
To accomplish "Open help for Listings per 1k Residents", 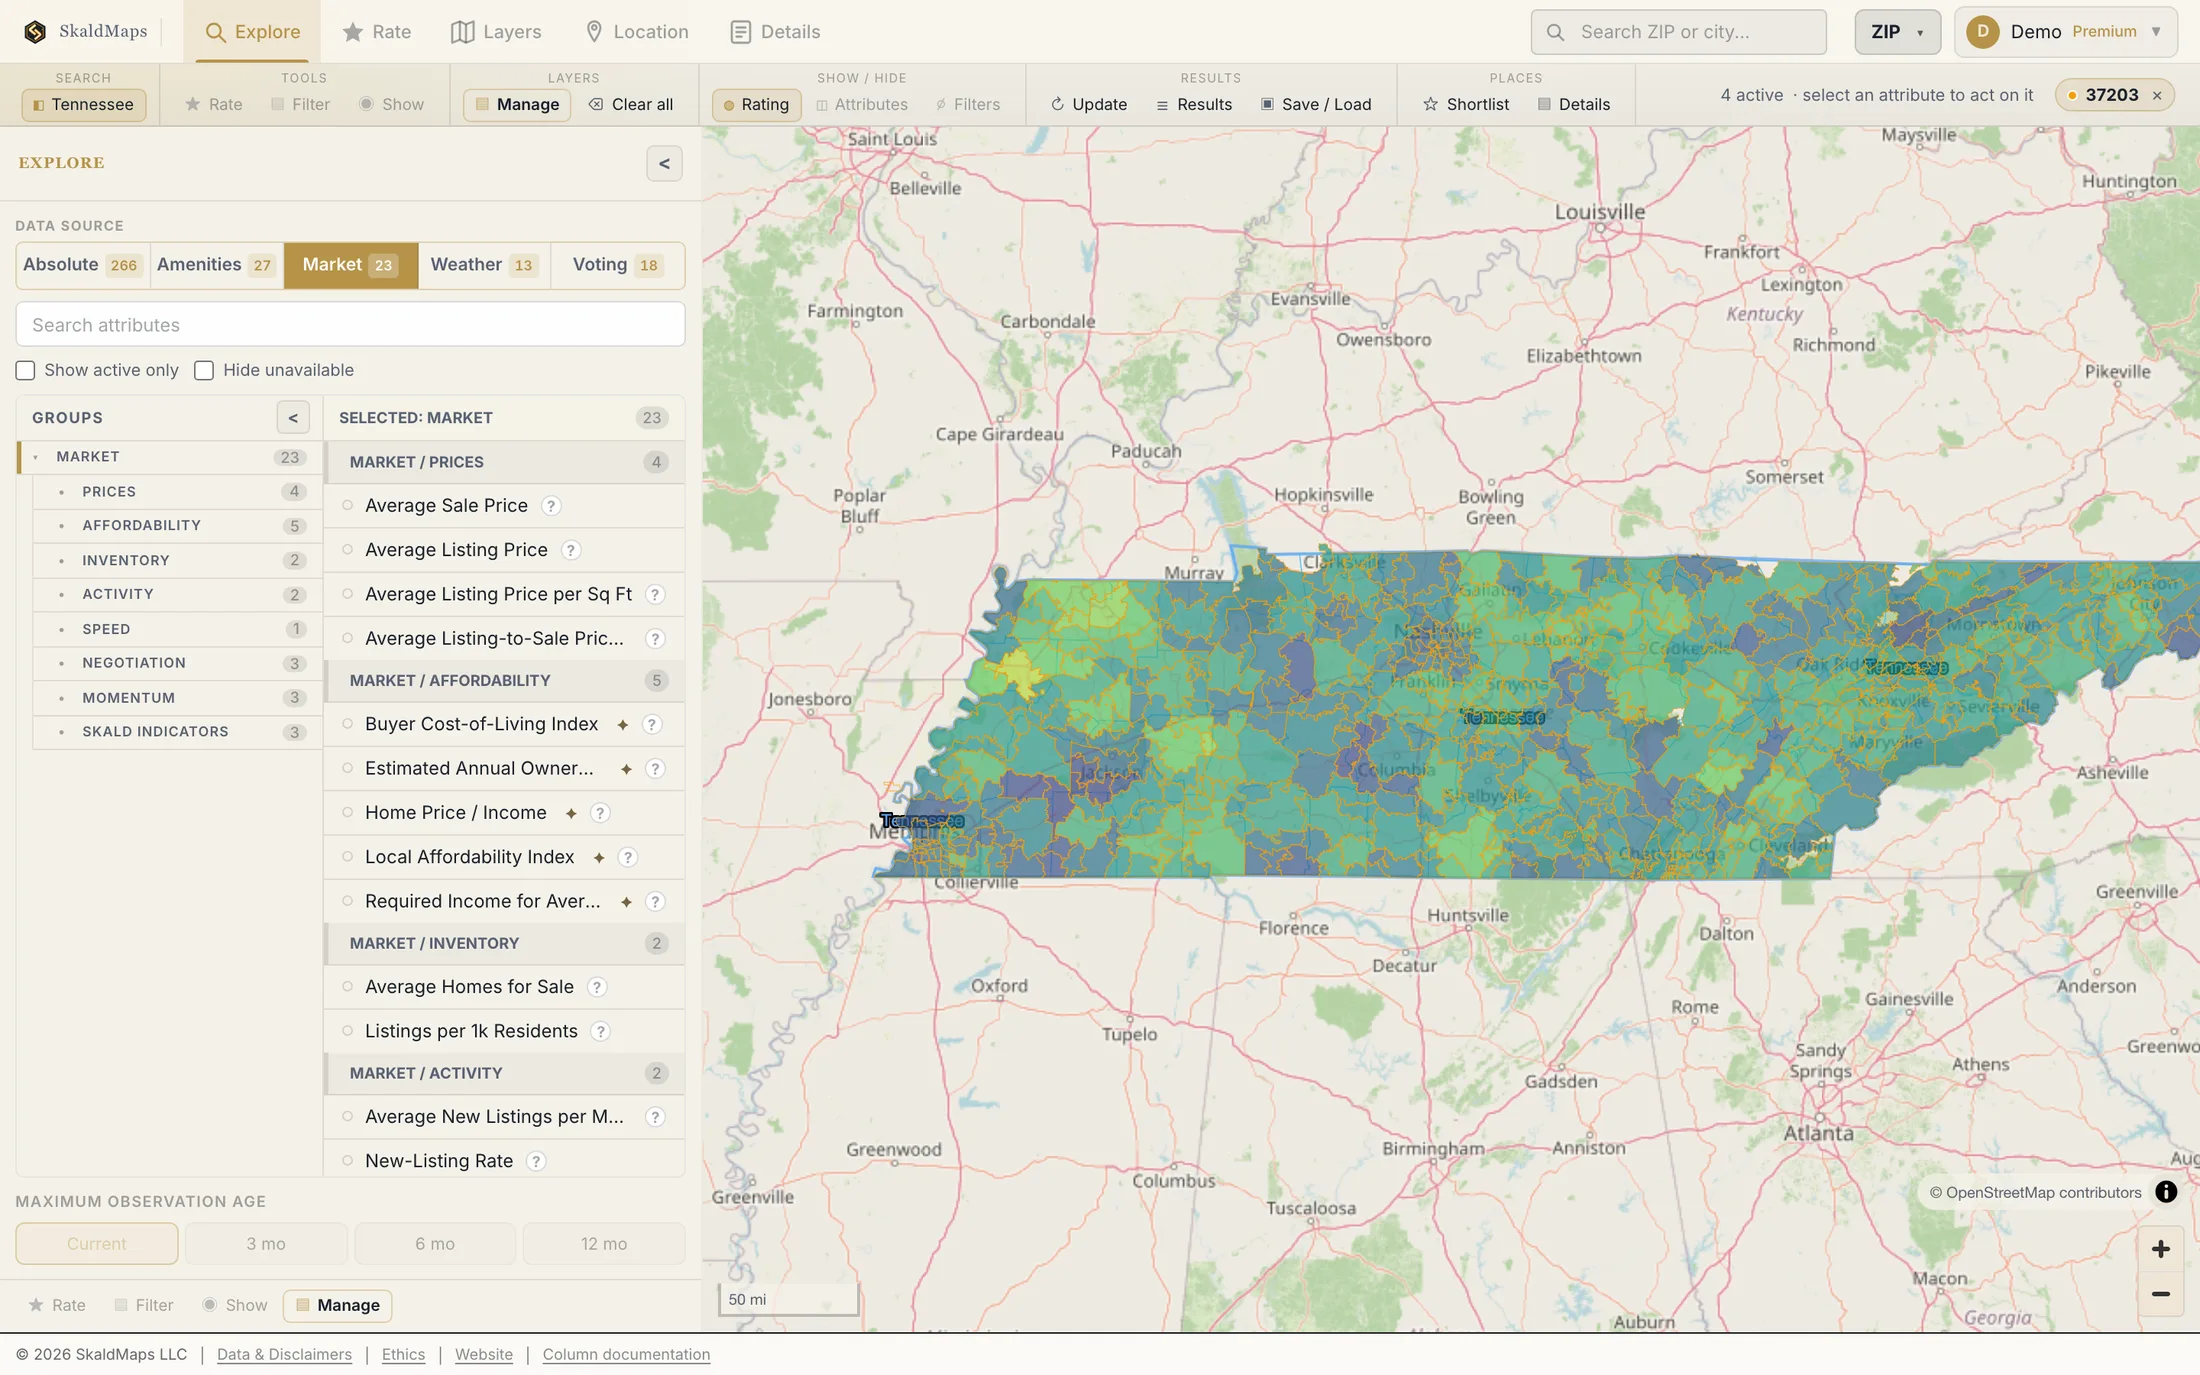I will tap(600, 1031).
